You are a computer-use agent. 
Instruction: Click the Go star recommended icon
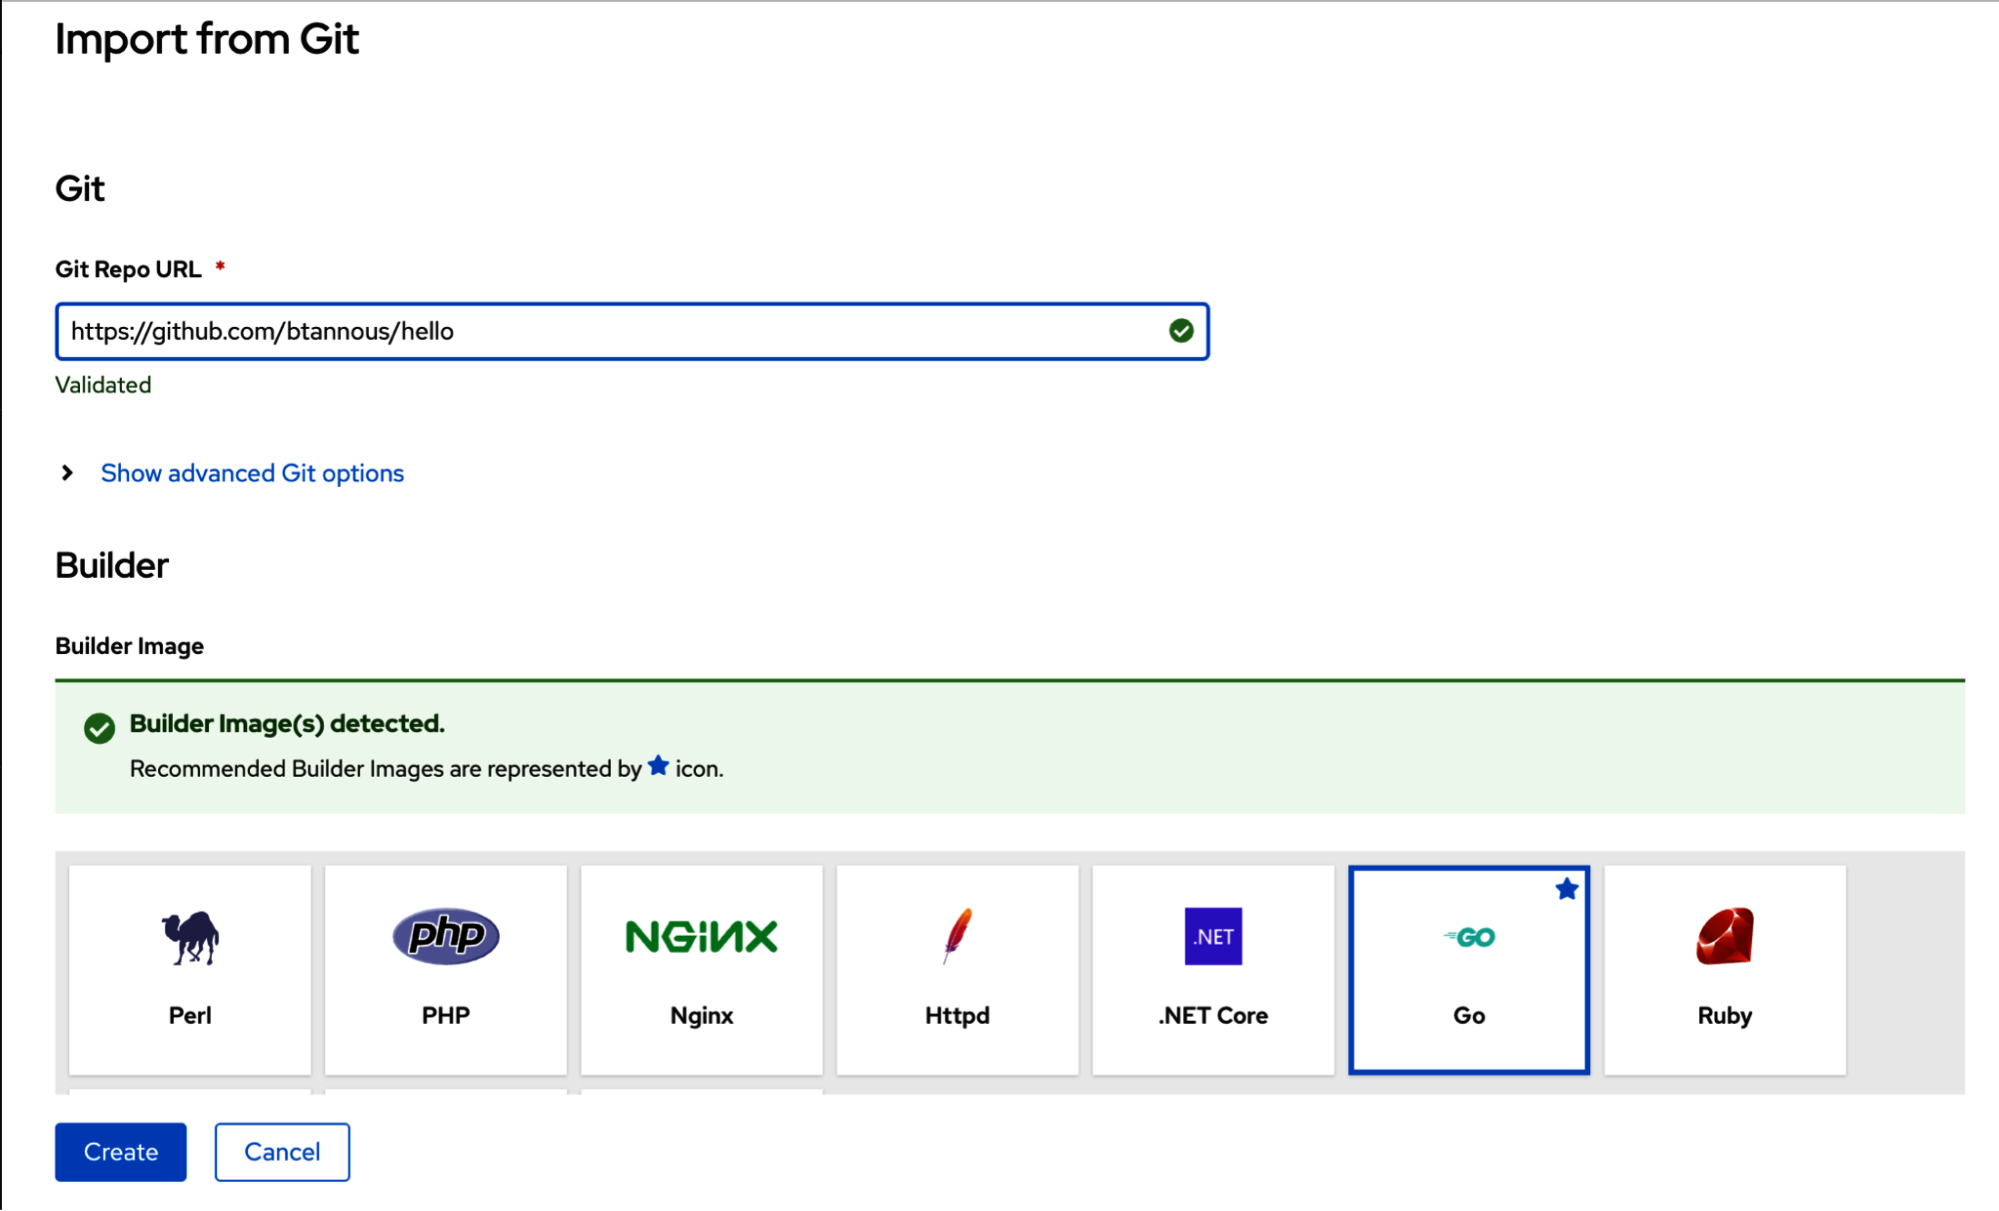pyautogui.click(x=1566, y=890)
